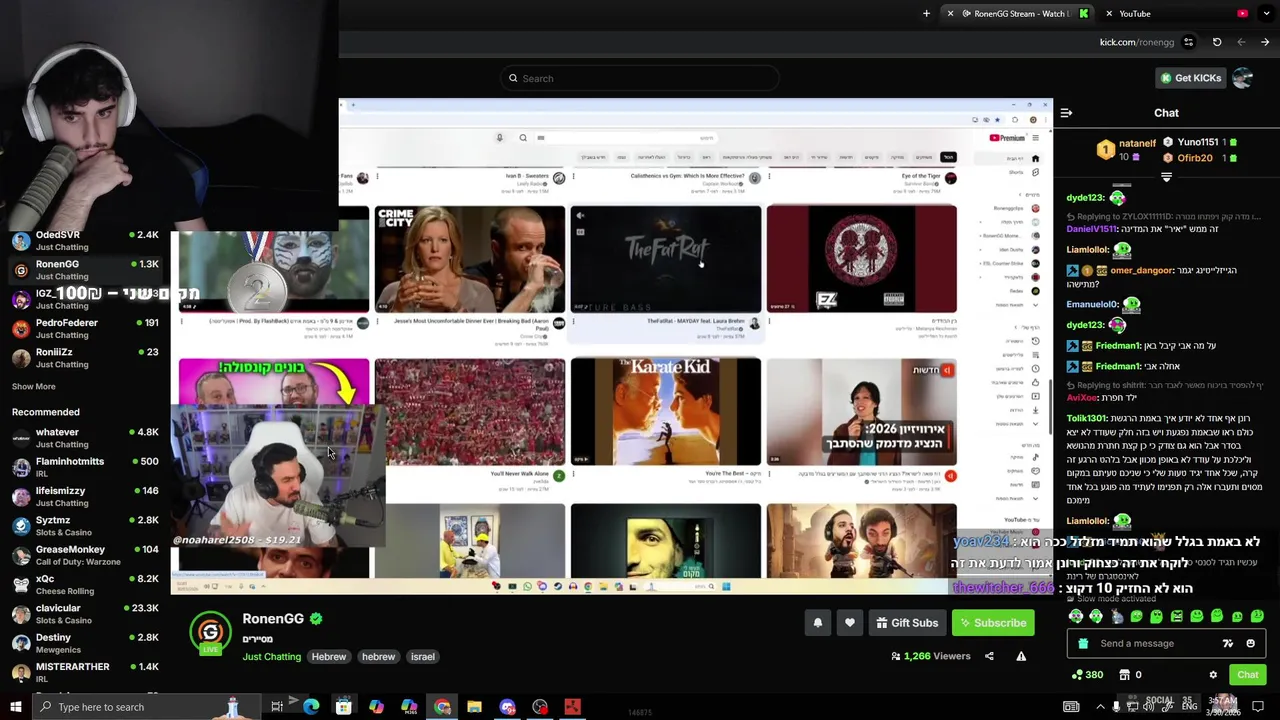Viewport: 1280px width, 720px height.
Task: Close the RonenGG Stream tab
Action: click(950, 14)
